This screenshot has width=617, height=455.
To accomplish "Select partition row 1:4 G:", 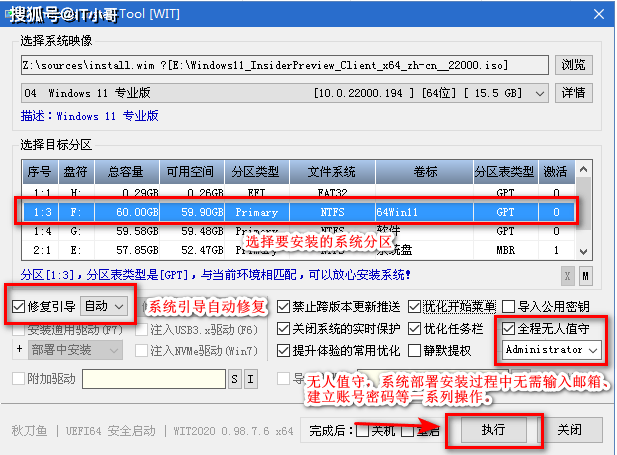I will pos(298,231).
